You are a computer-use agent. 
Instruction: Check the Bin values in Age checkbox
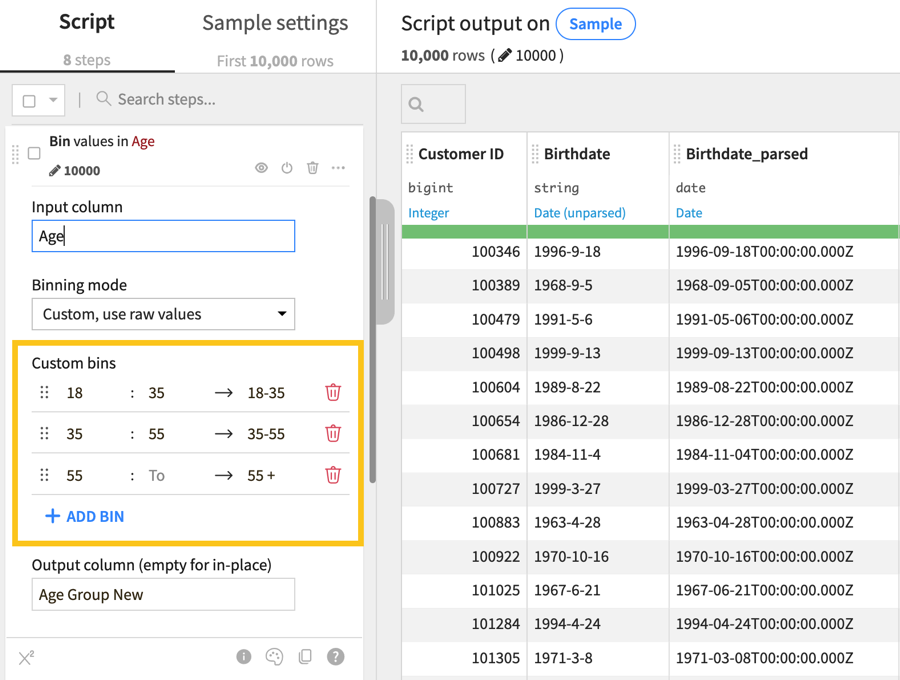(34, 154)
